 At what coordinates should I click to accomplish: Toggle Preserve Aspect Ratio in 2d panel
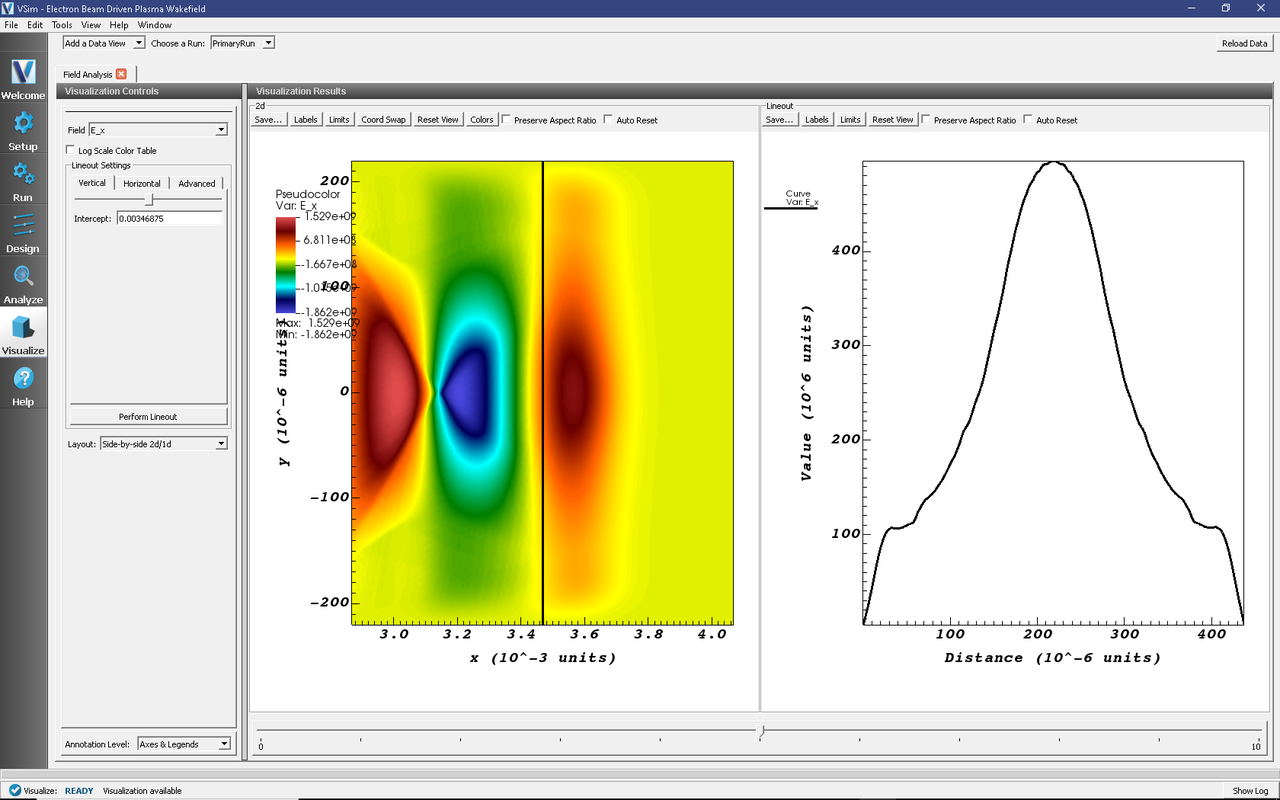point(506,120)
